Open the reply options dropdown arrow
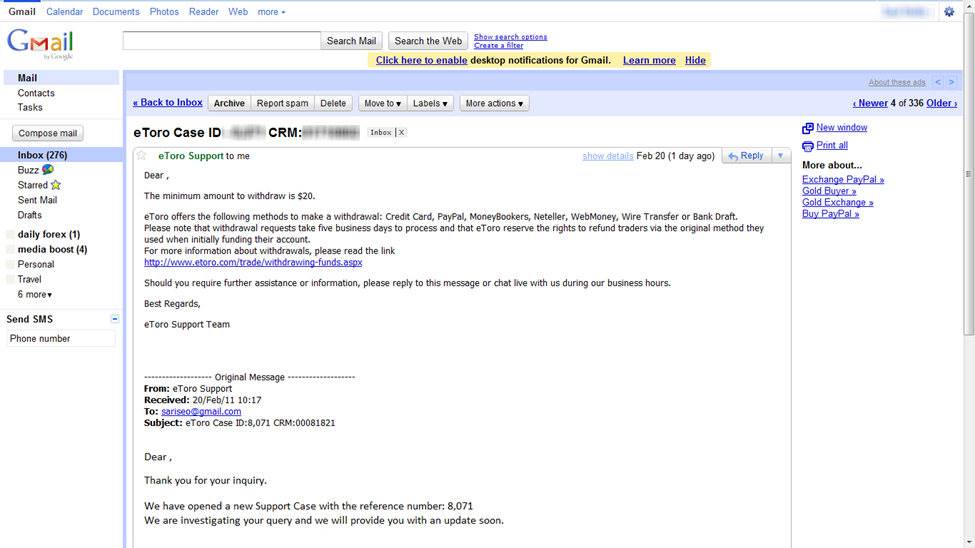This screenshot has height=548, width=975. (x=780, y=156)
